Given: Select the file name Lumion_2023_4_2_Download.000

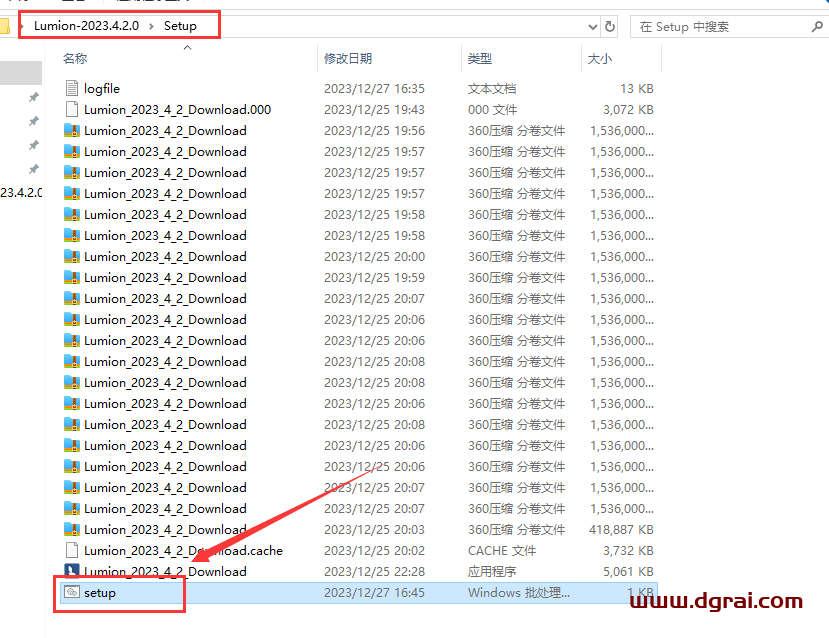Looking at the screenshot, I should [x=178, y=109].
